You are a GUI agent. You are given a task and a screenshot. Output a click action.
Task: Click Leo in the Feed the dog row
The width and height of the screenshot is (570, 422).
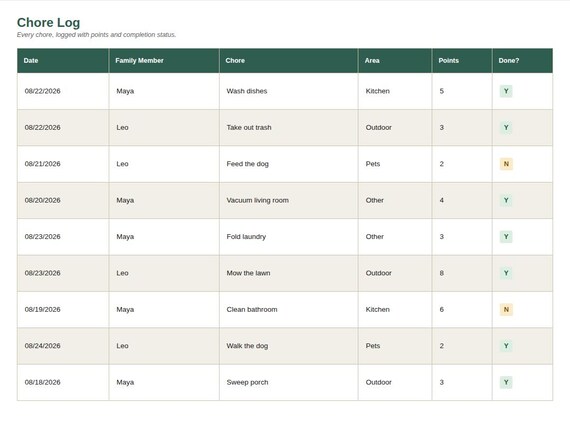122,164
